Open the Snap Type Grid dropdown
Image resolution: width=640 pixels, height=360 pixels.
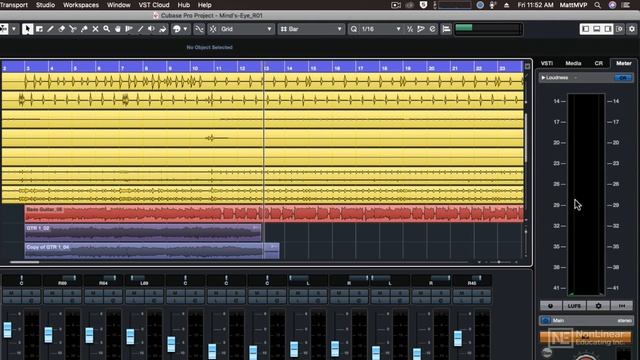(247, 29)
